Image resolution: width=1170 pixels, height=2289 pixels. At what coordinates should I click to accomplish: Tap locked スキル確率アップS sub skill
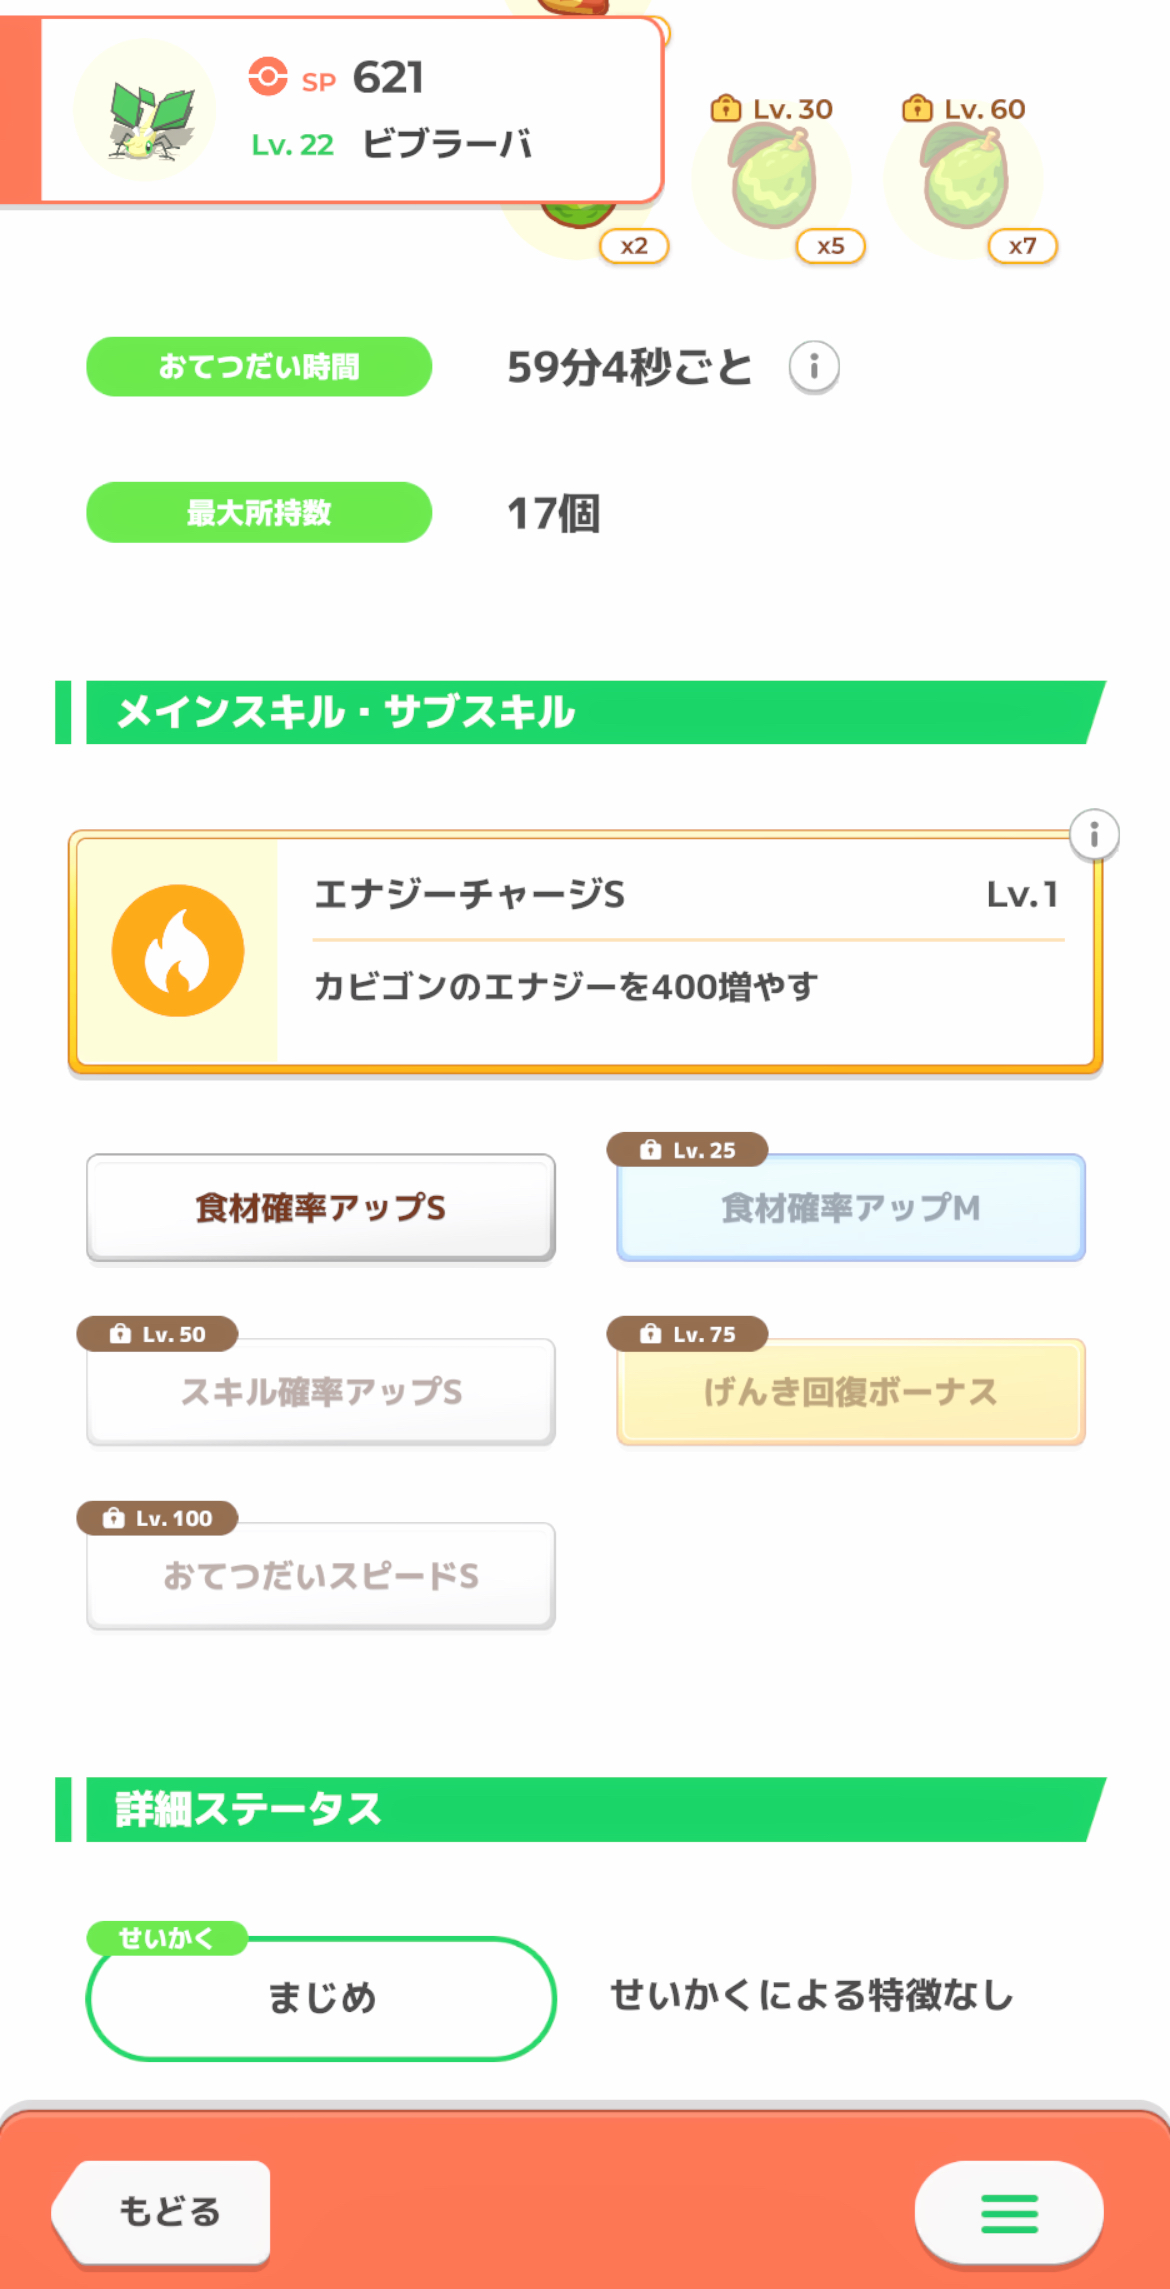tap(321, 1392)
